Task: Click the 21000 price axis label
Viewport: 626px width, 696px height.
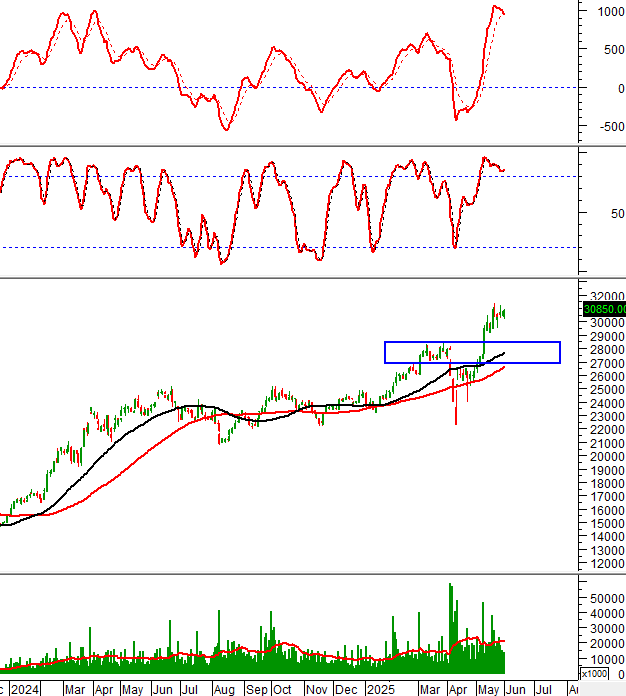Action: click(607, 443)
